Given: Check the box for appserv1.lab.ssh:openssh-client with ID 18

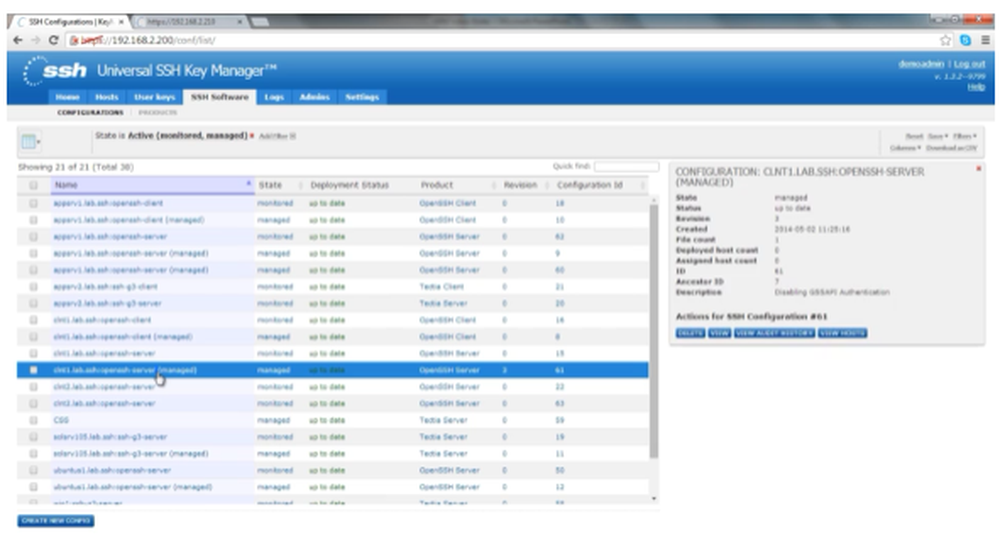Looking at the screenshot, I should (33, 203).
